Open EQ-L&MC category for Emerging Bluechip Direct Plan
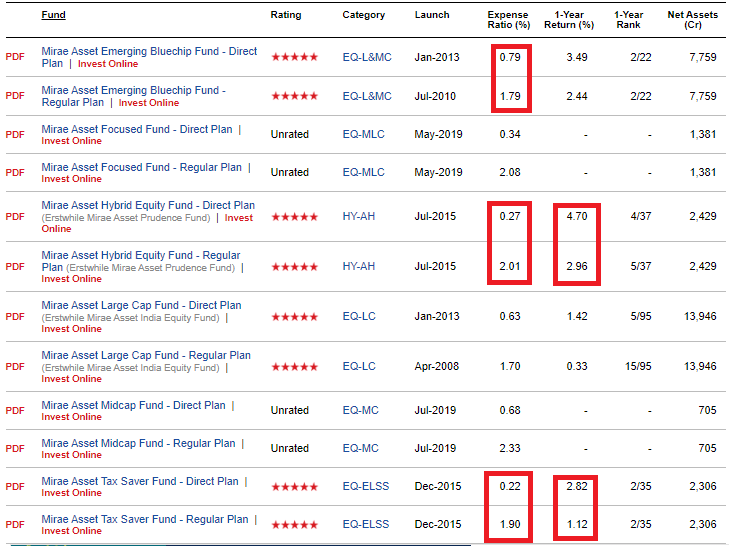729x546 pixels. pyautogui.click(x=367, y=57)
